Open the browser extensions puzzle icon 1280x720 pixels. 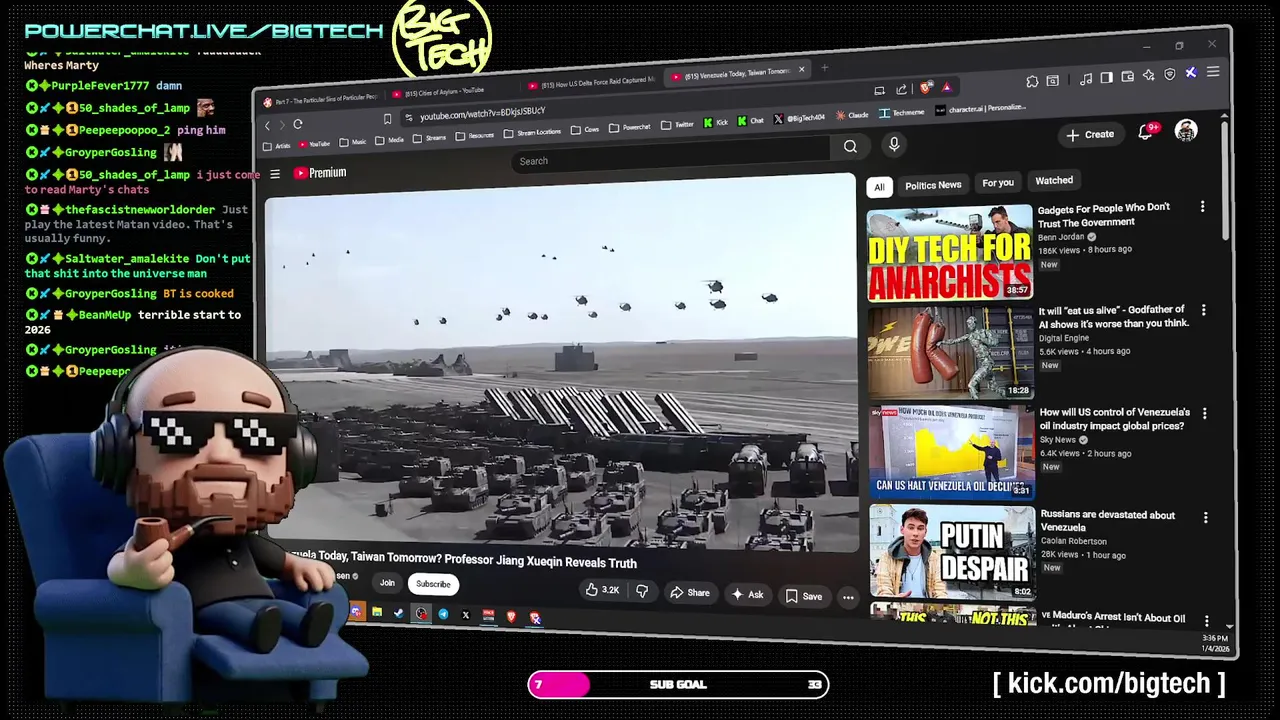(x=1032, y=81)
